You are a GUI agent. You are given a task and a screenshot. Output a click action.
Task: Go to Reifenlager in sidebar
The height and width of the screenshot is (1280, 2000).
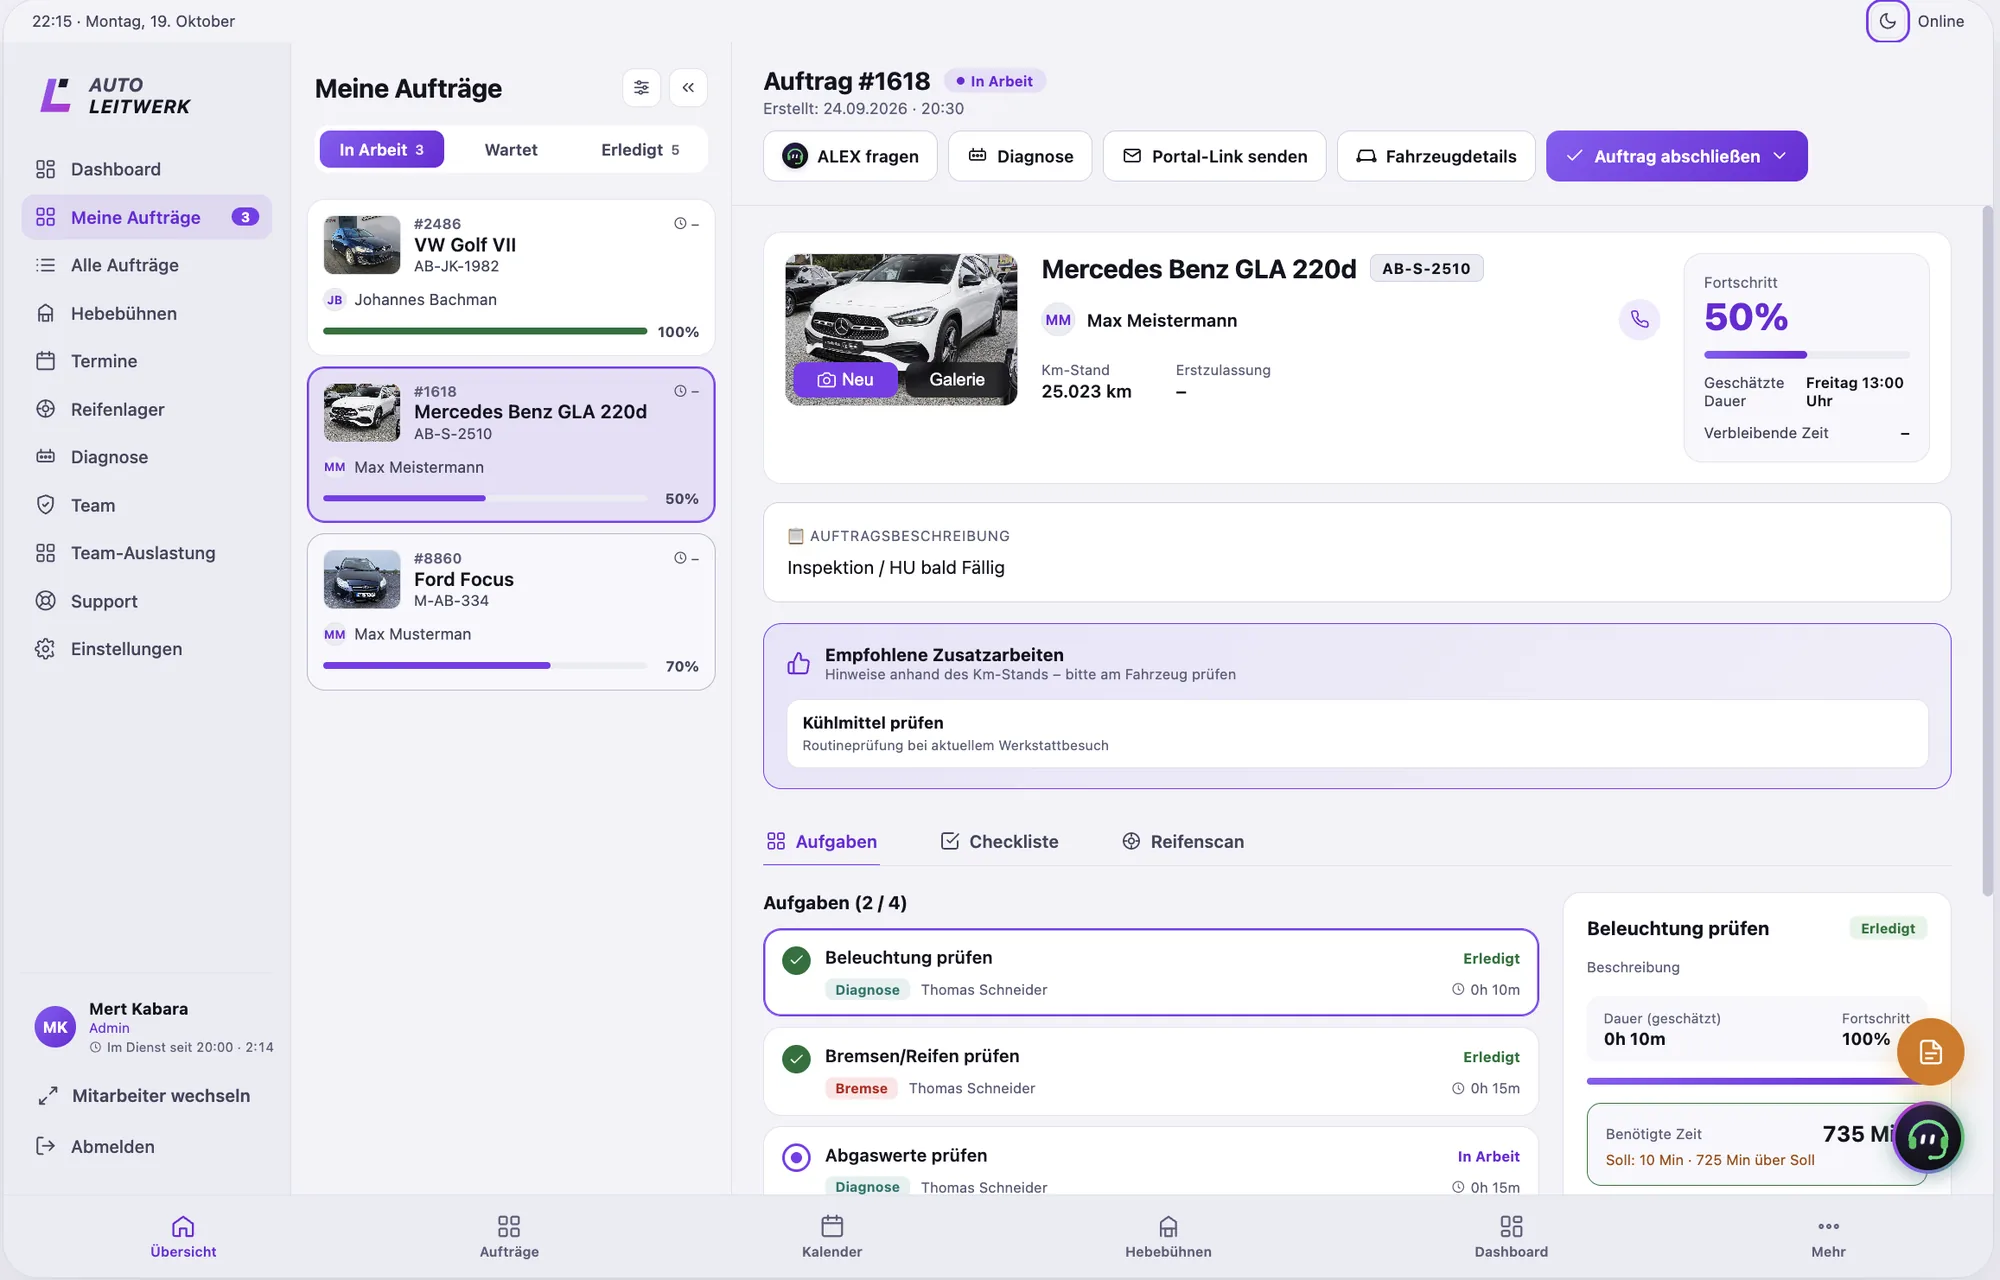coord(146,409)
